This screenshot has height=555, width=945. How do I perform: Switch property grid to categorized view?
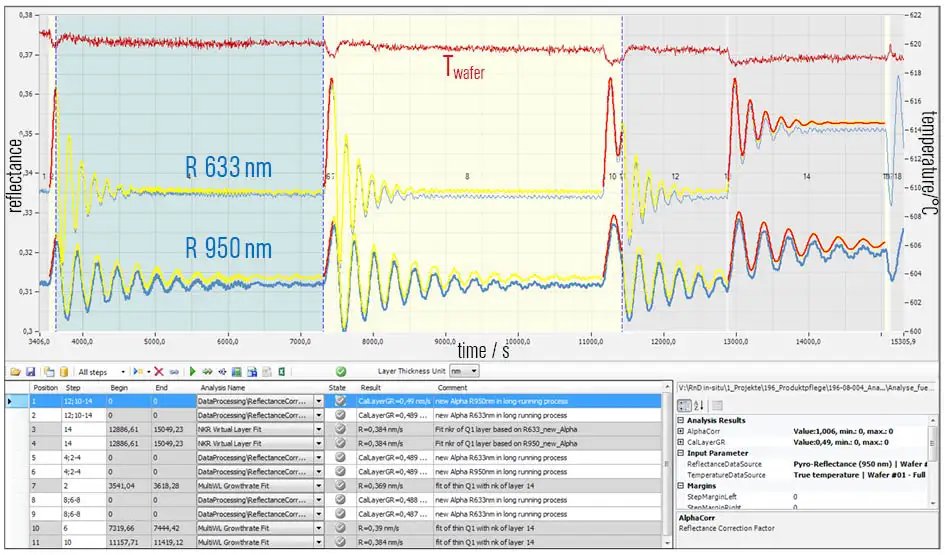[x=684, y=406]
